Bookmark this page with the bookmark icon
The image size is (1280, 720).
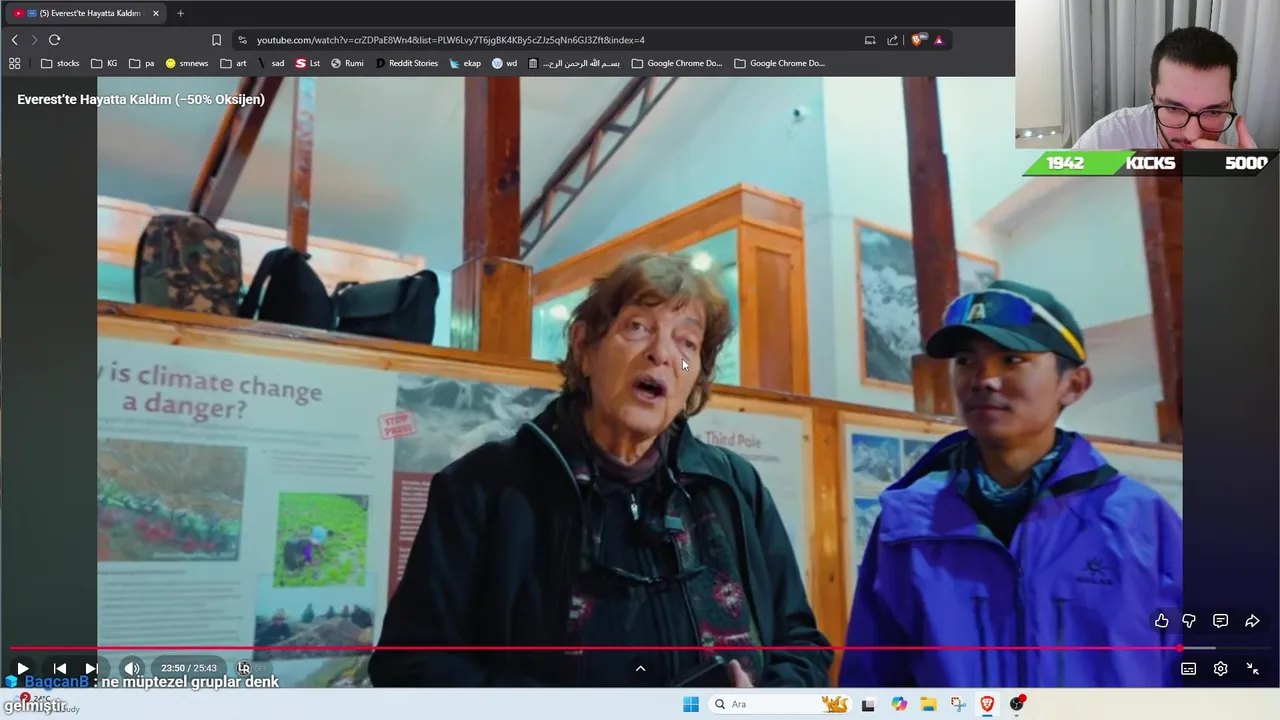[x=216, y=40]
